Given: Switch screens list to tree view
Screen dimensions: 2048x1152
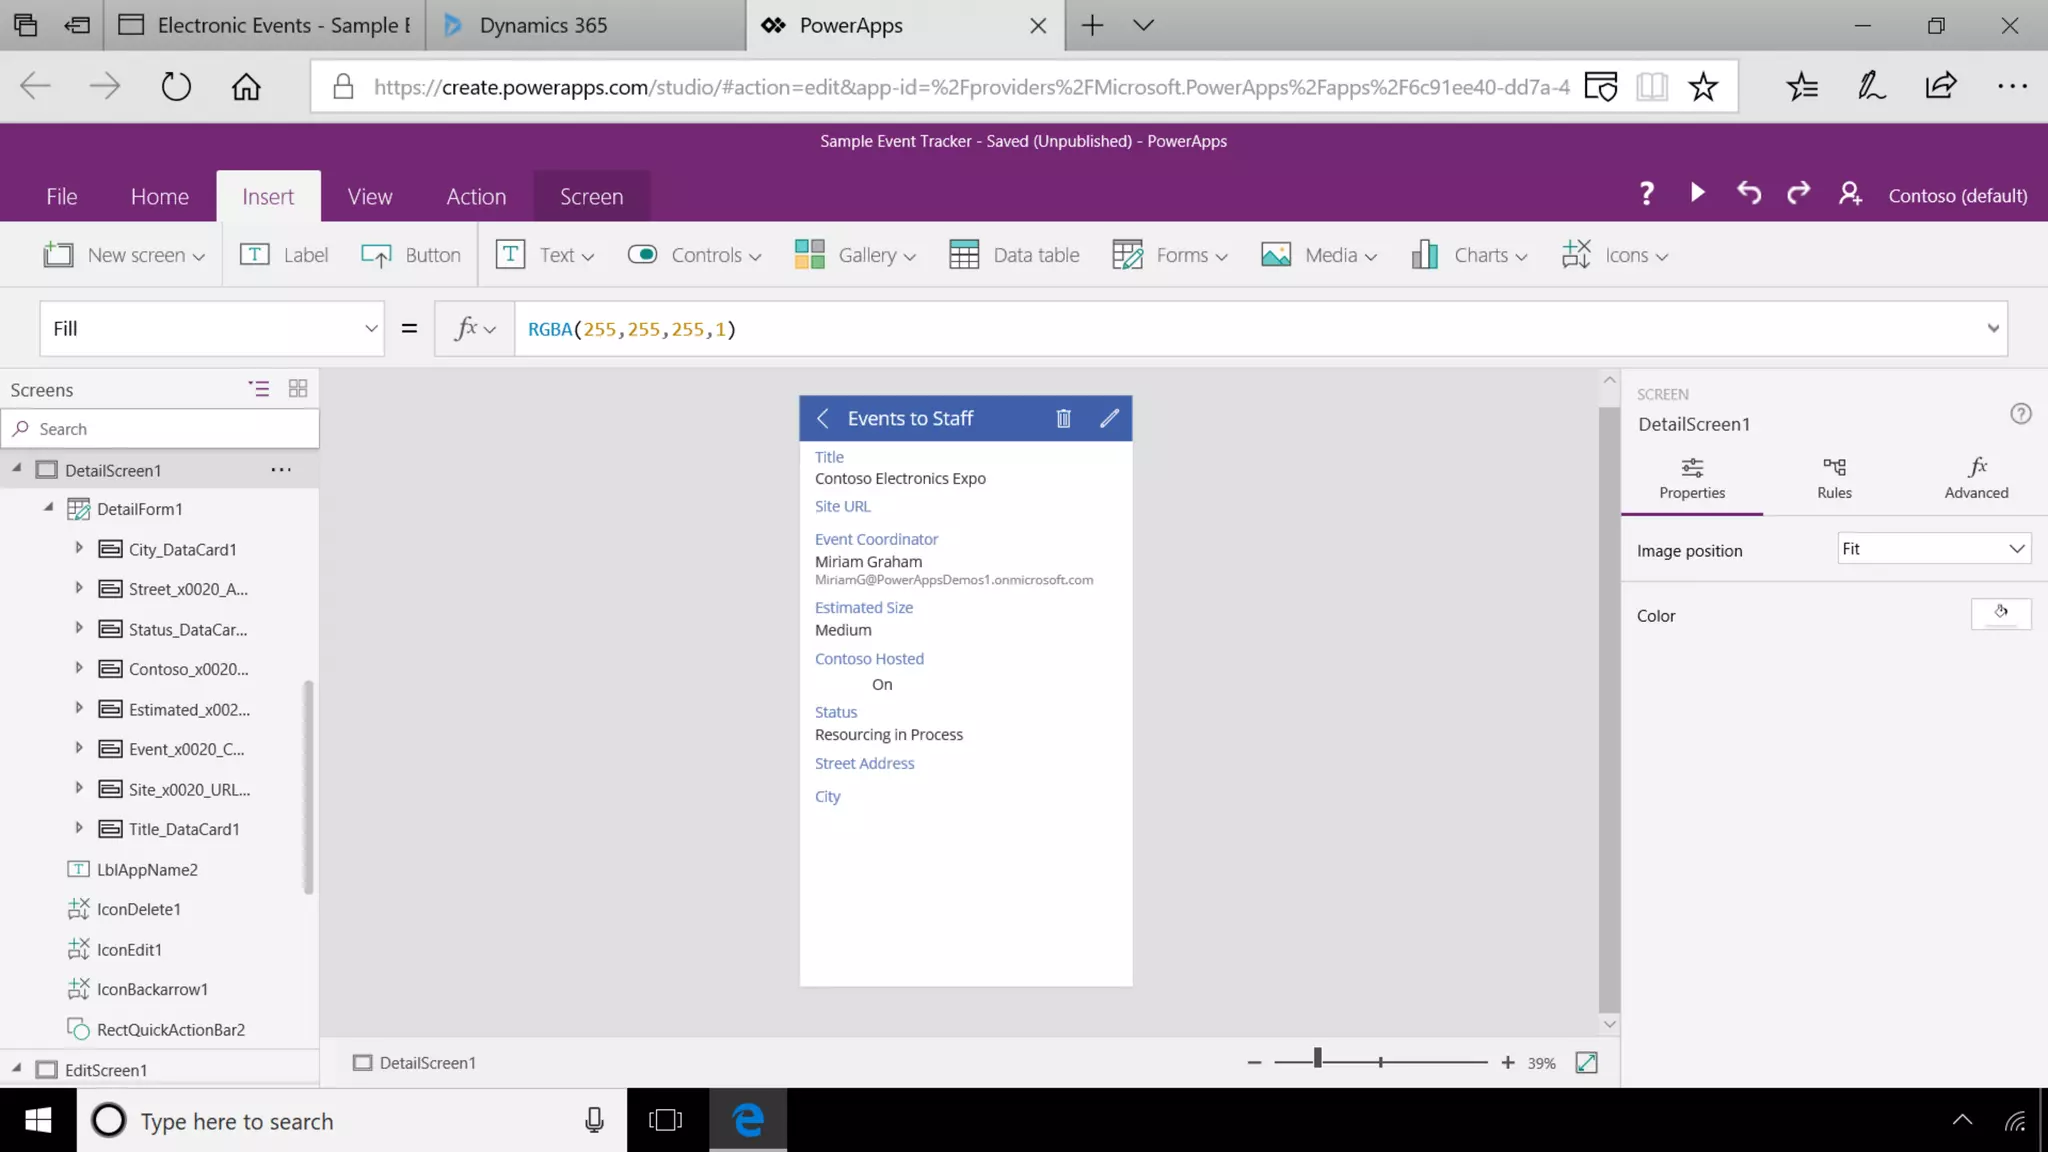Looking at the screenshot, I should (x=259, y=389).
